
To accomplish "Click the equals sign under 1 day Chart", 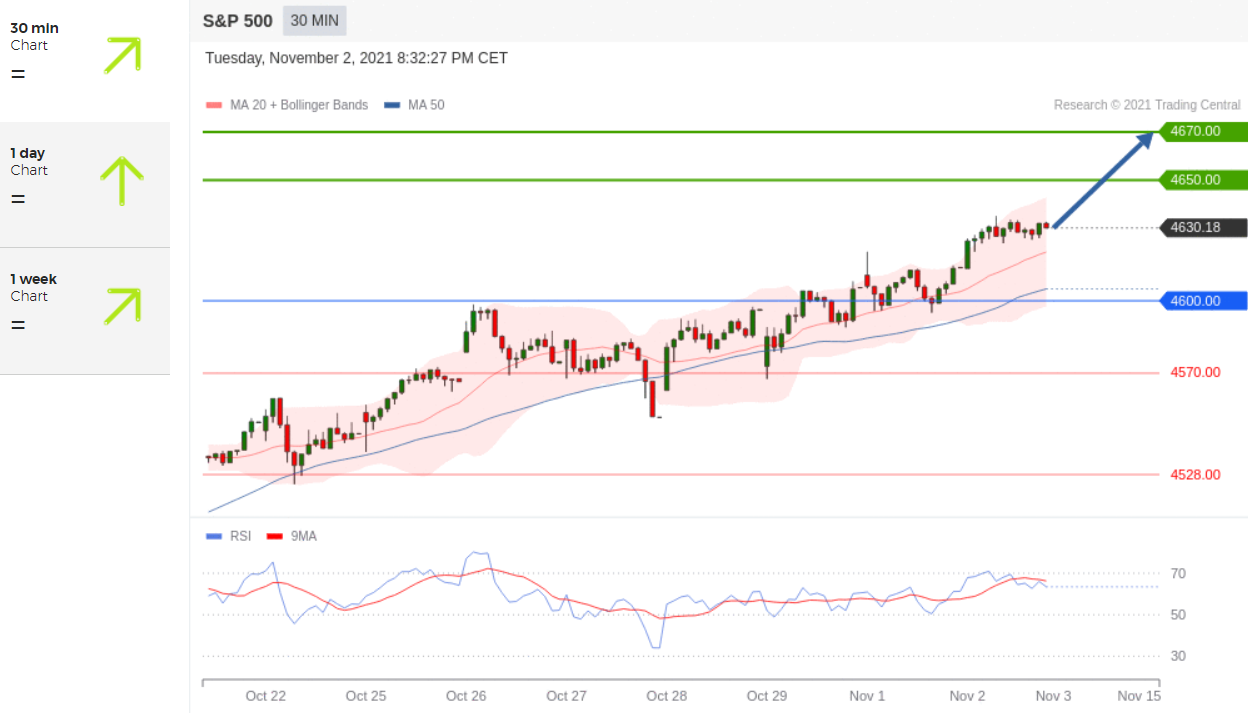I will 18,199.
